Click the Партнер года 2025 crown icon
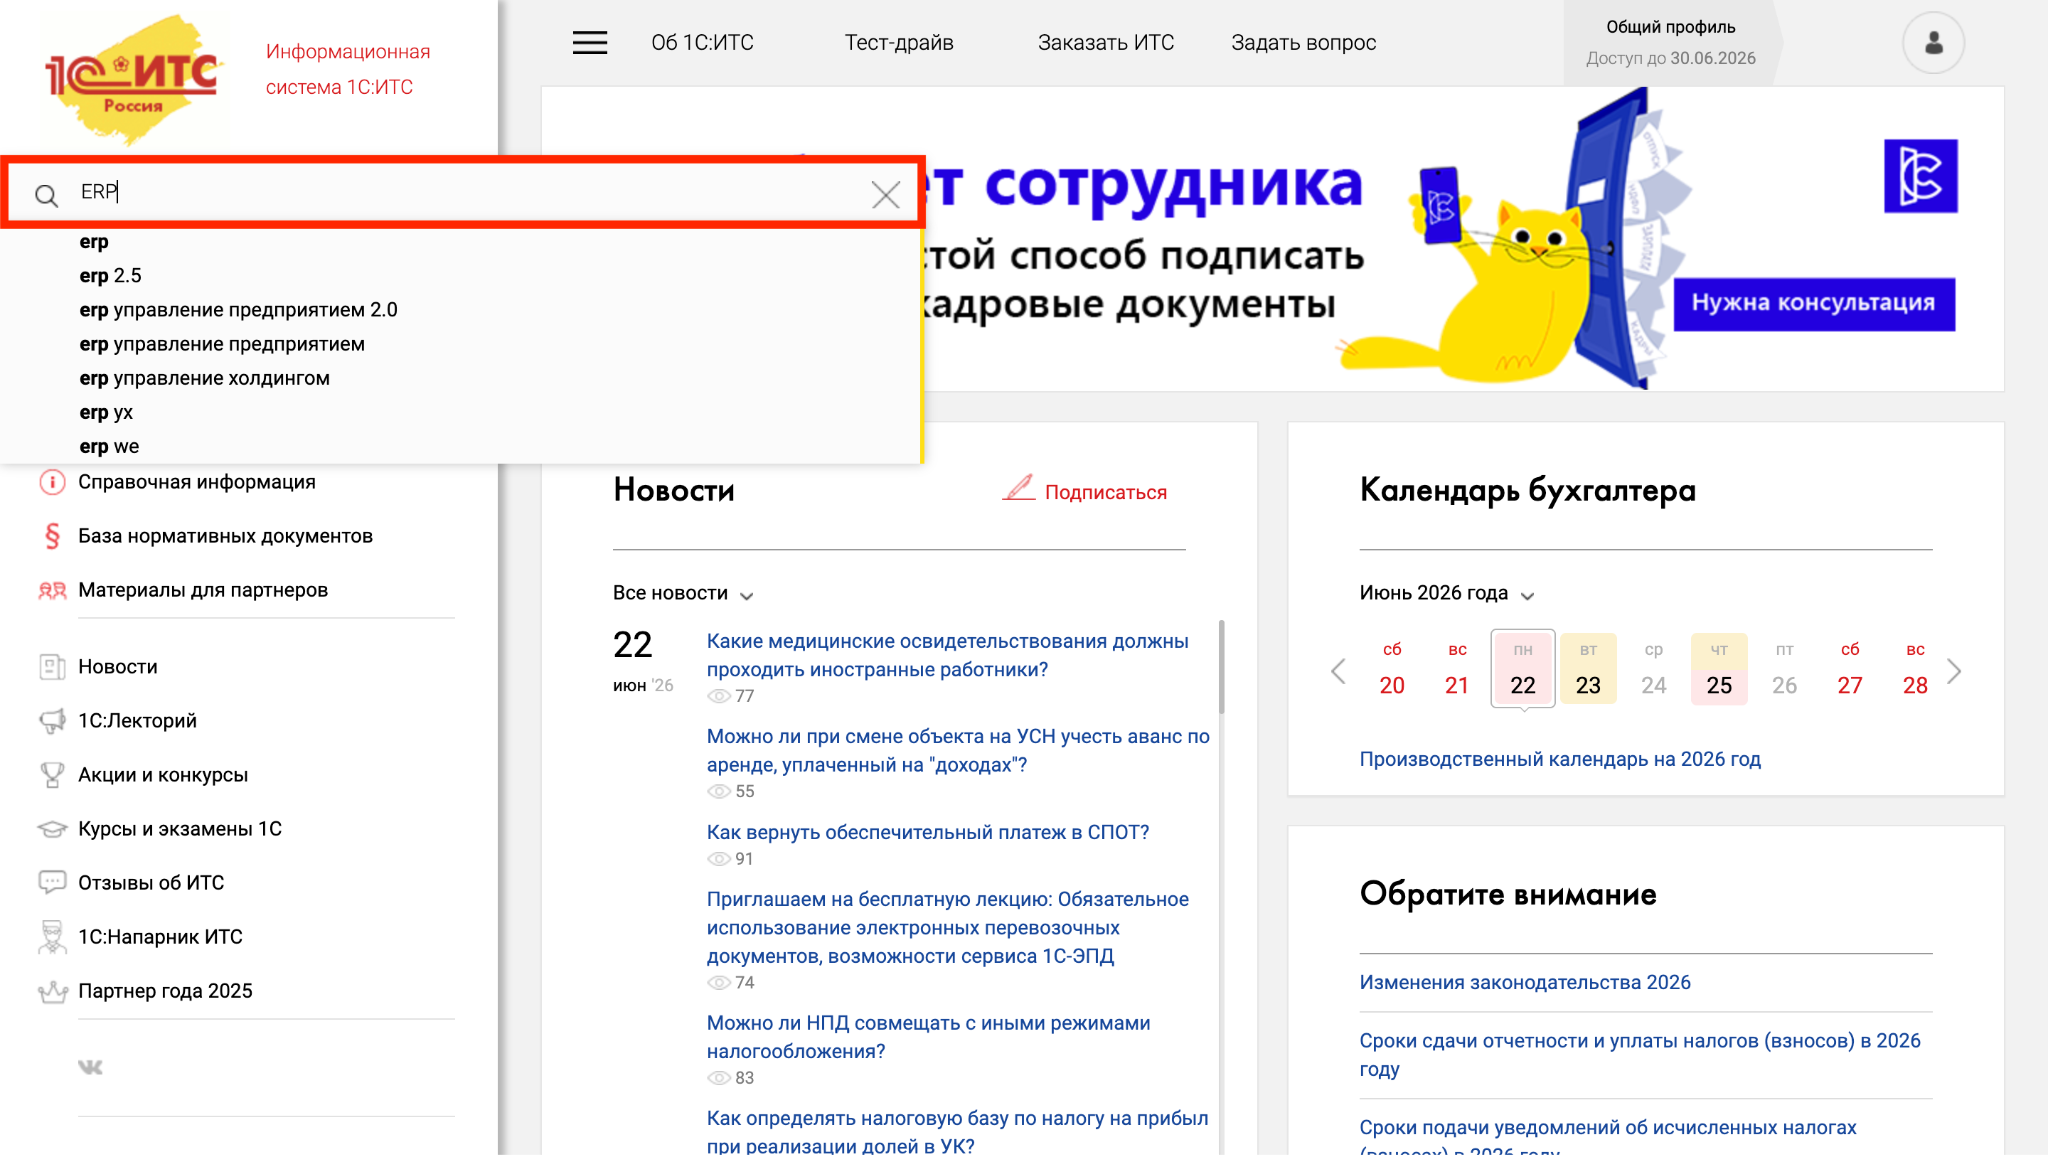The height and width of the screenshot is (1155, 2048). coord(52,991)
